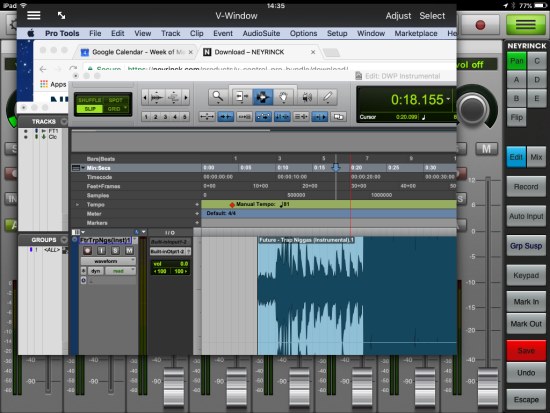Click the MIDI zoom button
The height and width of the screenshot is (413, 550).
174,97
